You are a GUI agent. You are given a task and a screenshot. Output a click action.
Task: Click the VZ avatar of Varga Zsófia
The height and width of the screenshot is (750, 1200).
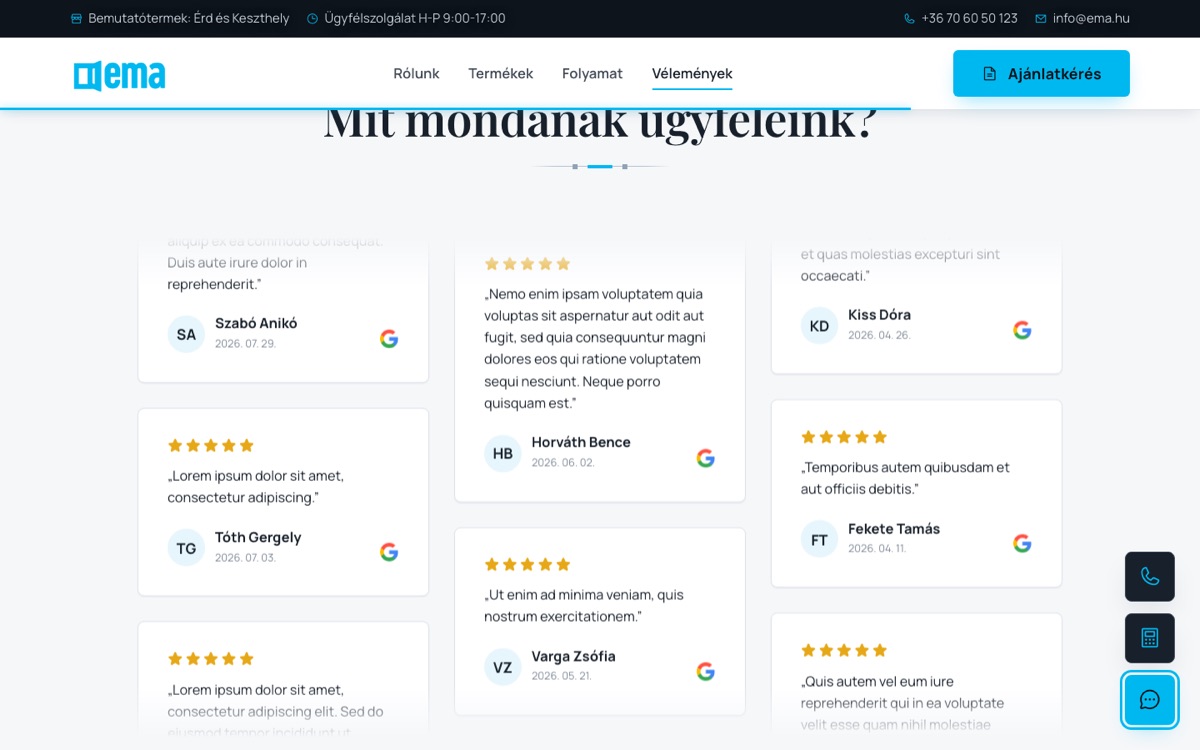(x=503, y=667)
